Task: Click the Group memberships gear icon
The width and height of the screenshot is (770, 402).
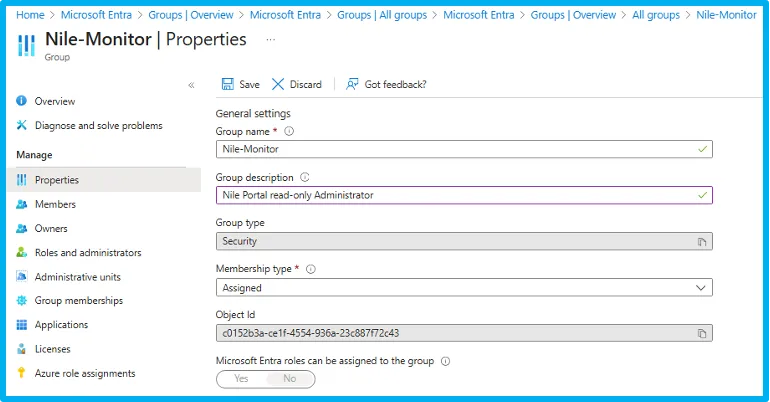Action: [x=22, y=300]
